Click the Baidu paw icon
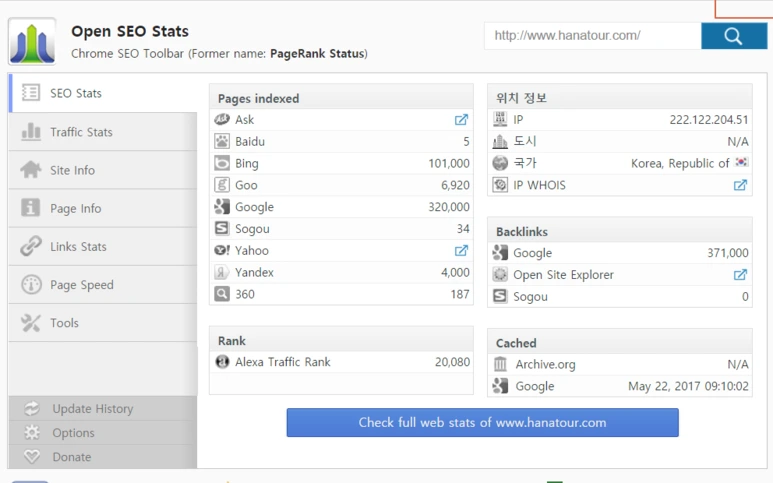This screenshot has width=773, height=483. click(222, 141)
